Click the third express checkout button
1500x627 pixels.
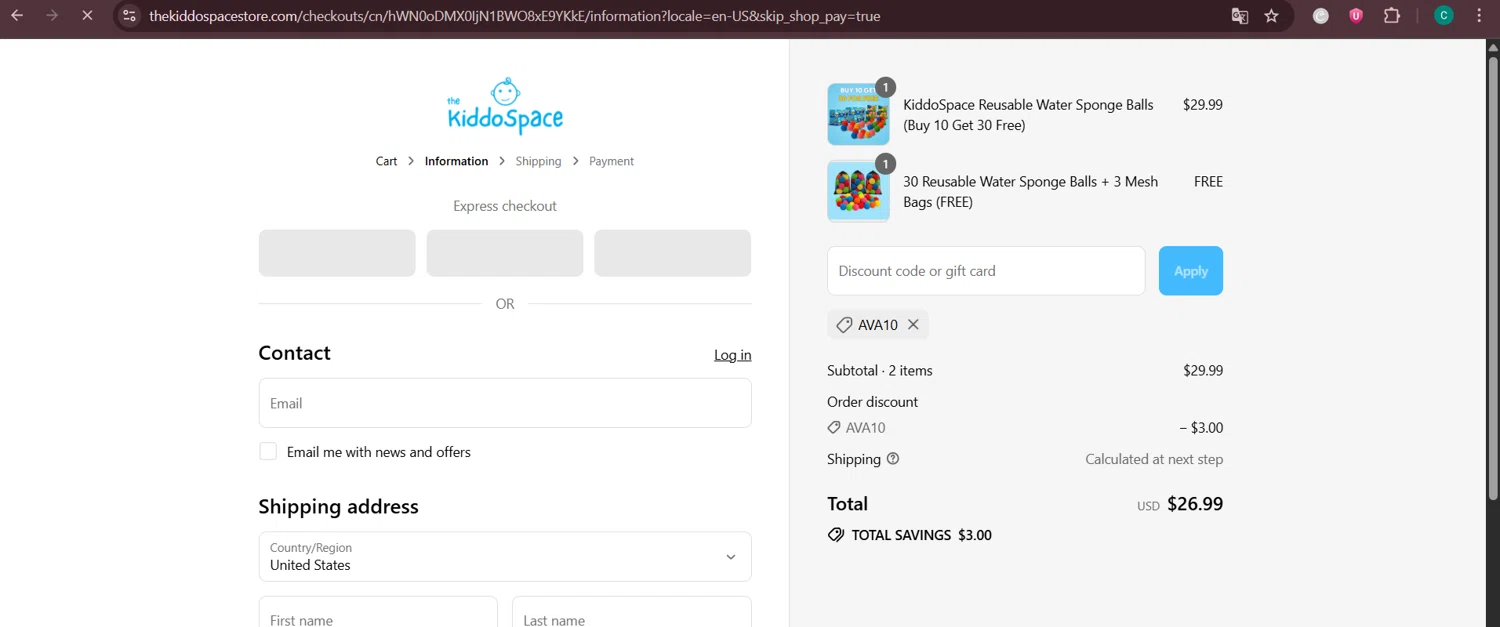(x=673, y=253)
